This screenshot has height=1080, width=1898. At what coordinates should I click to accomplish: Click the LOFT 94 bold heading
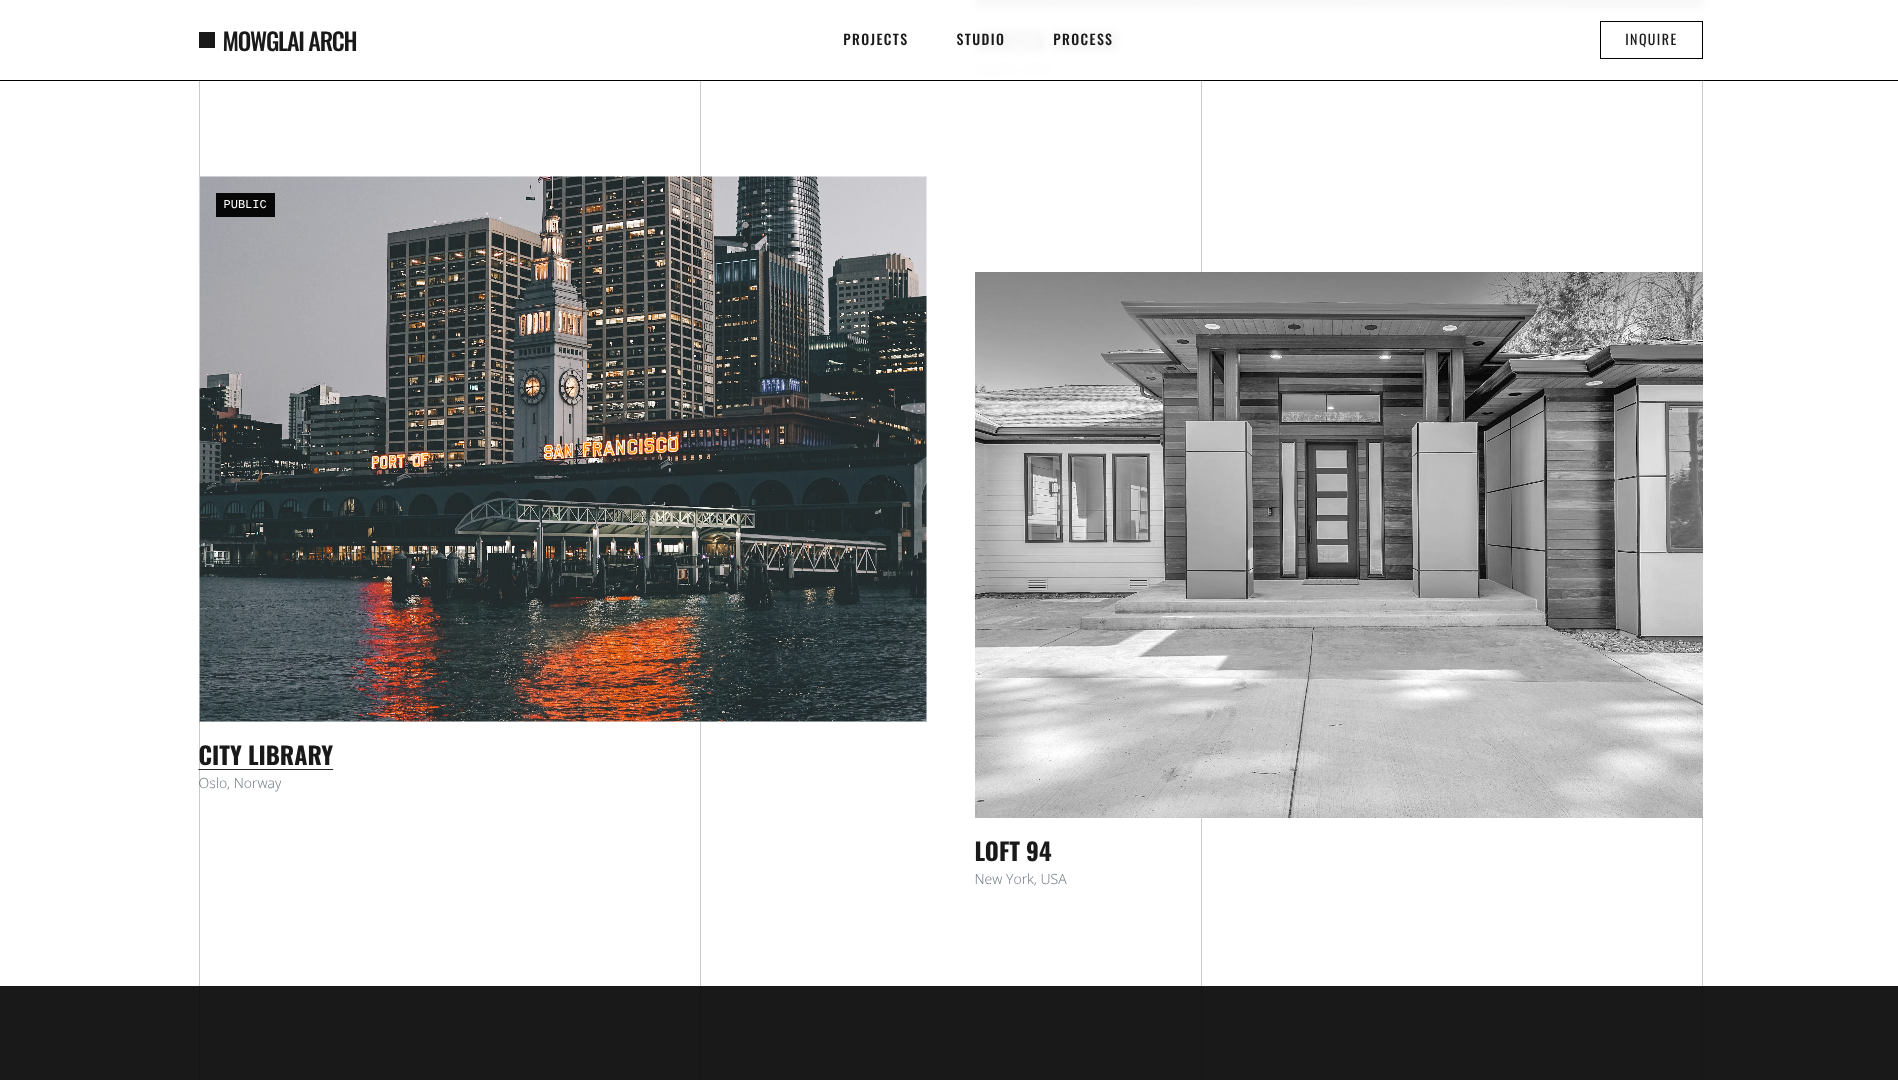[1013, 852]
